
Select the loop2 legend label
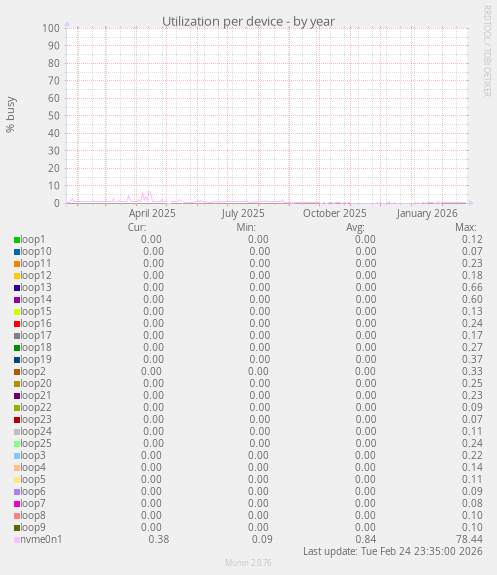tap(33, 371)
